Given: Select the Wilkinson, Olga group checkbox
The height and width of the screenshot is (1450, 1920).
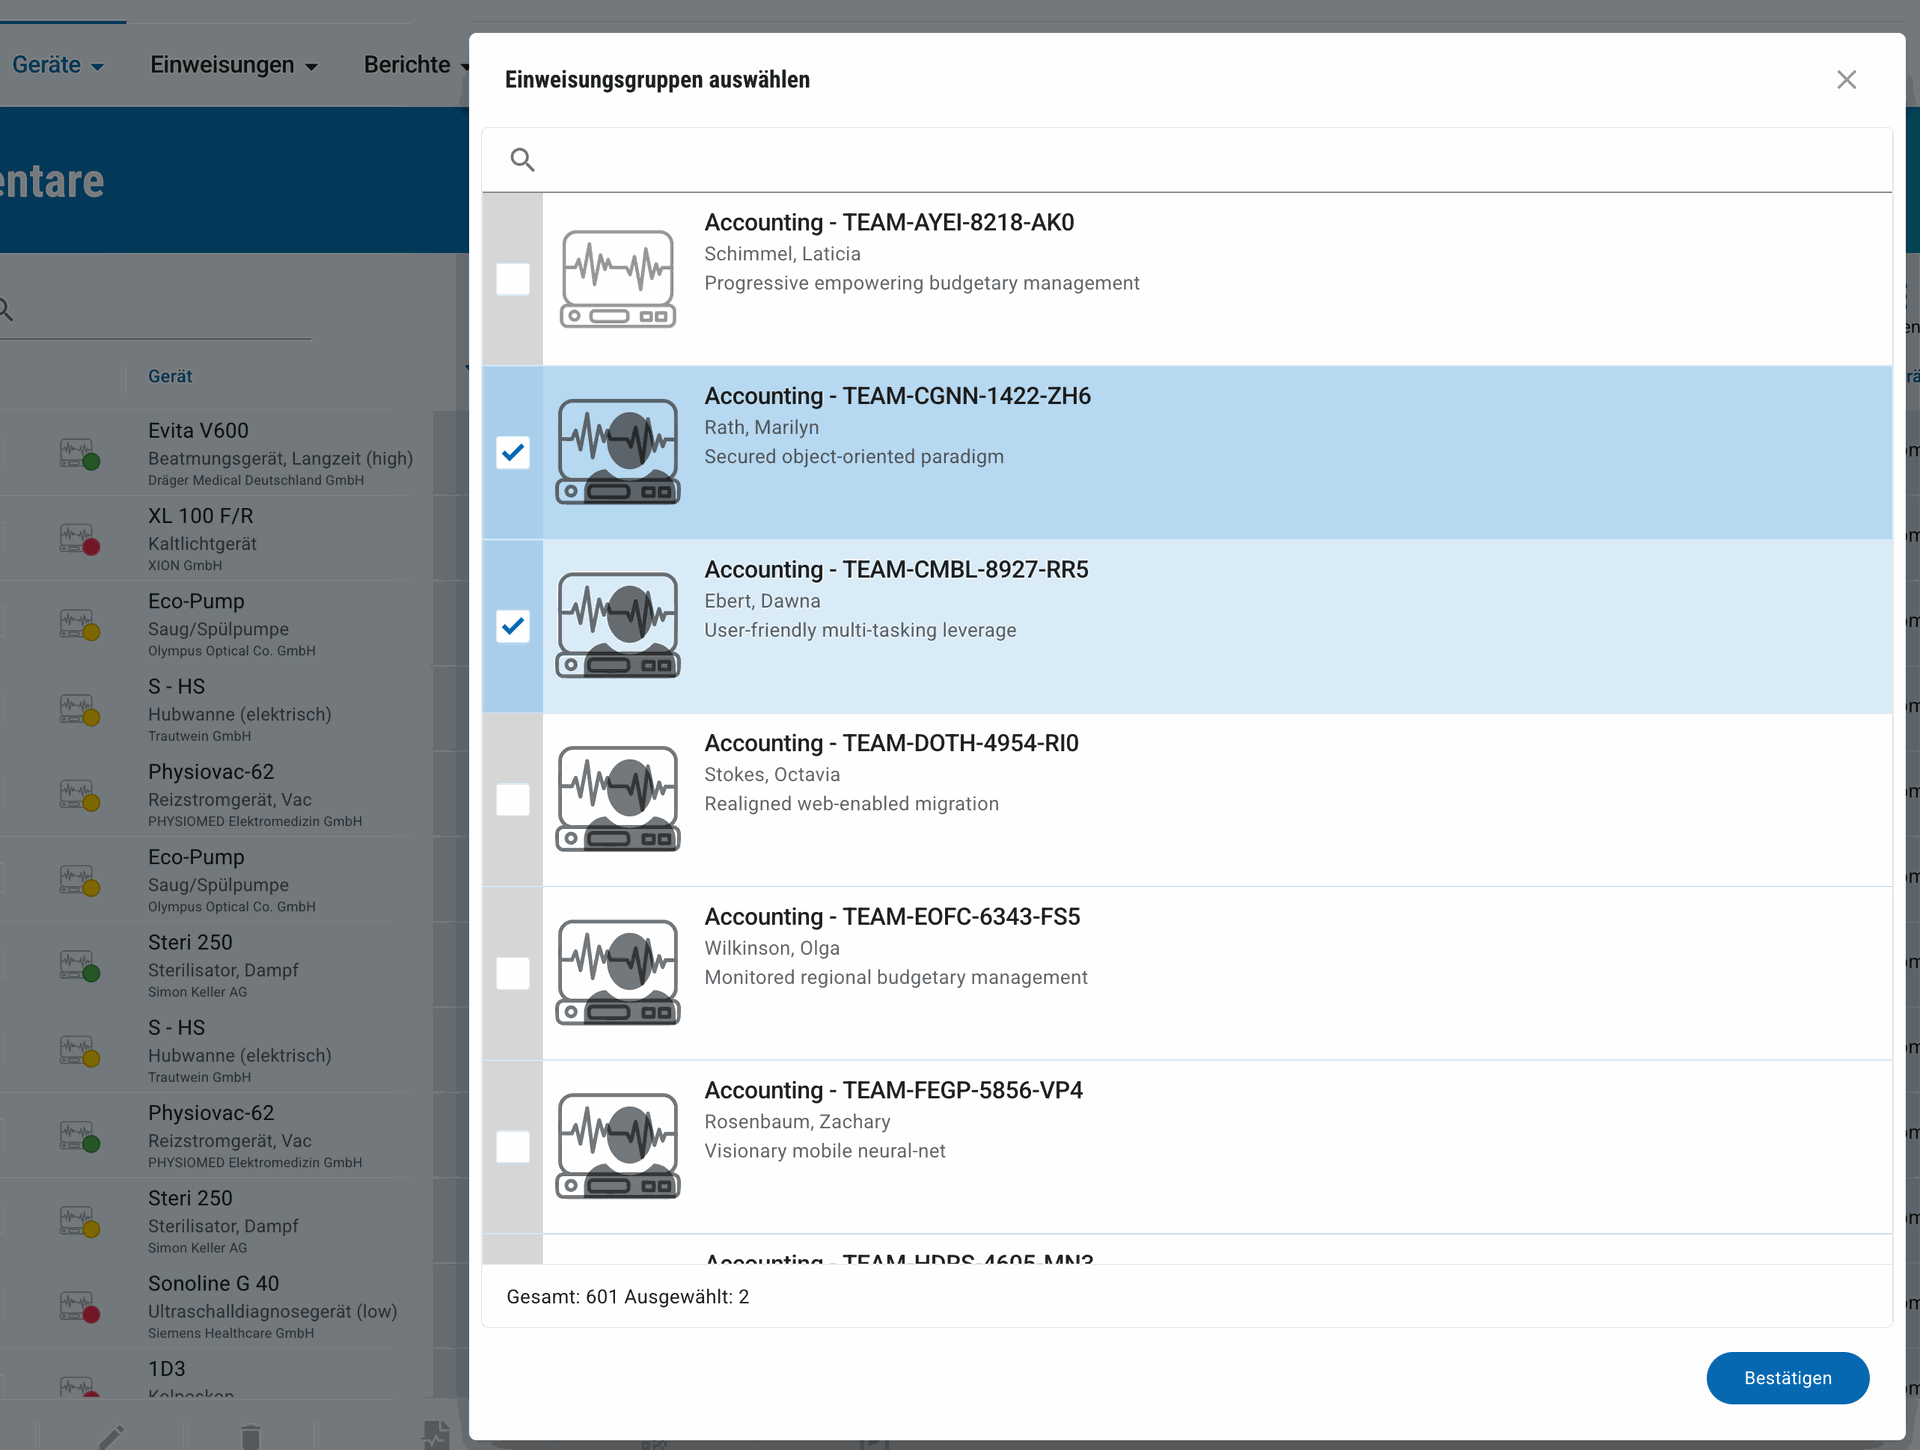Looking at the screenshot, I should pos(513,973).
